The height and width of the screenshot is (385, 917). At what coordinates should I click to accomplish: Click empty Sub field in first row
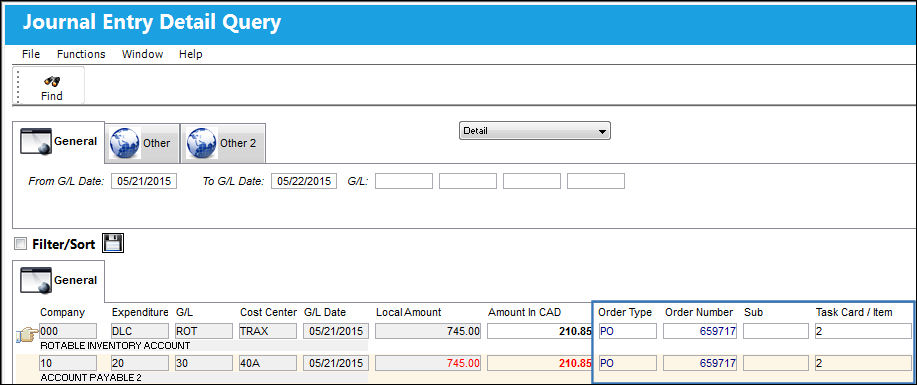(776, 331)
